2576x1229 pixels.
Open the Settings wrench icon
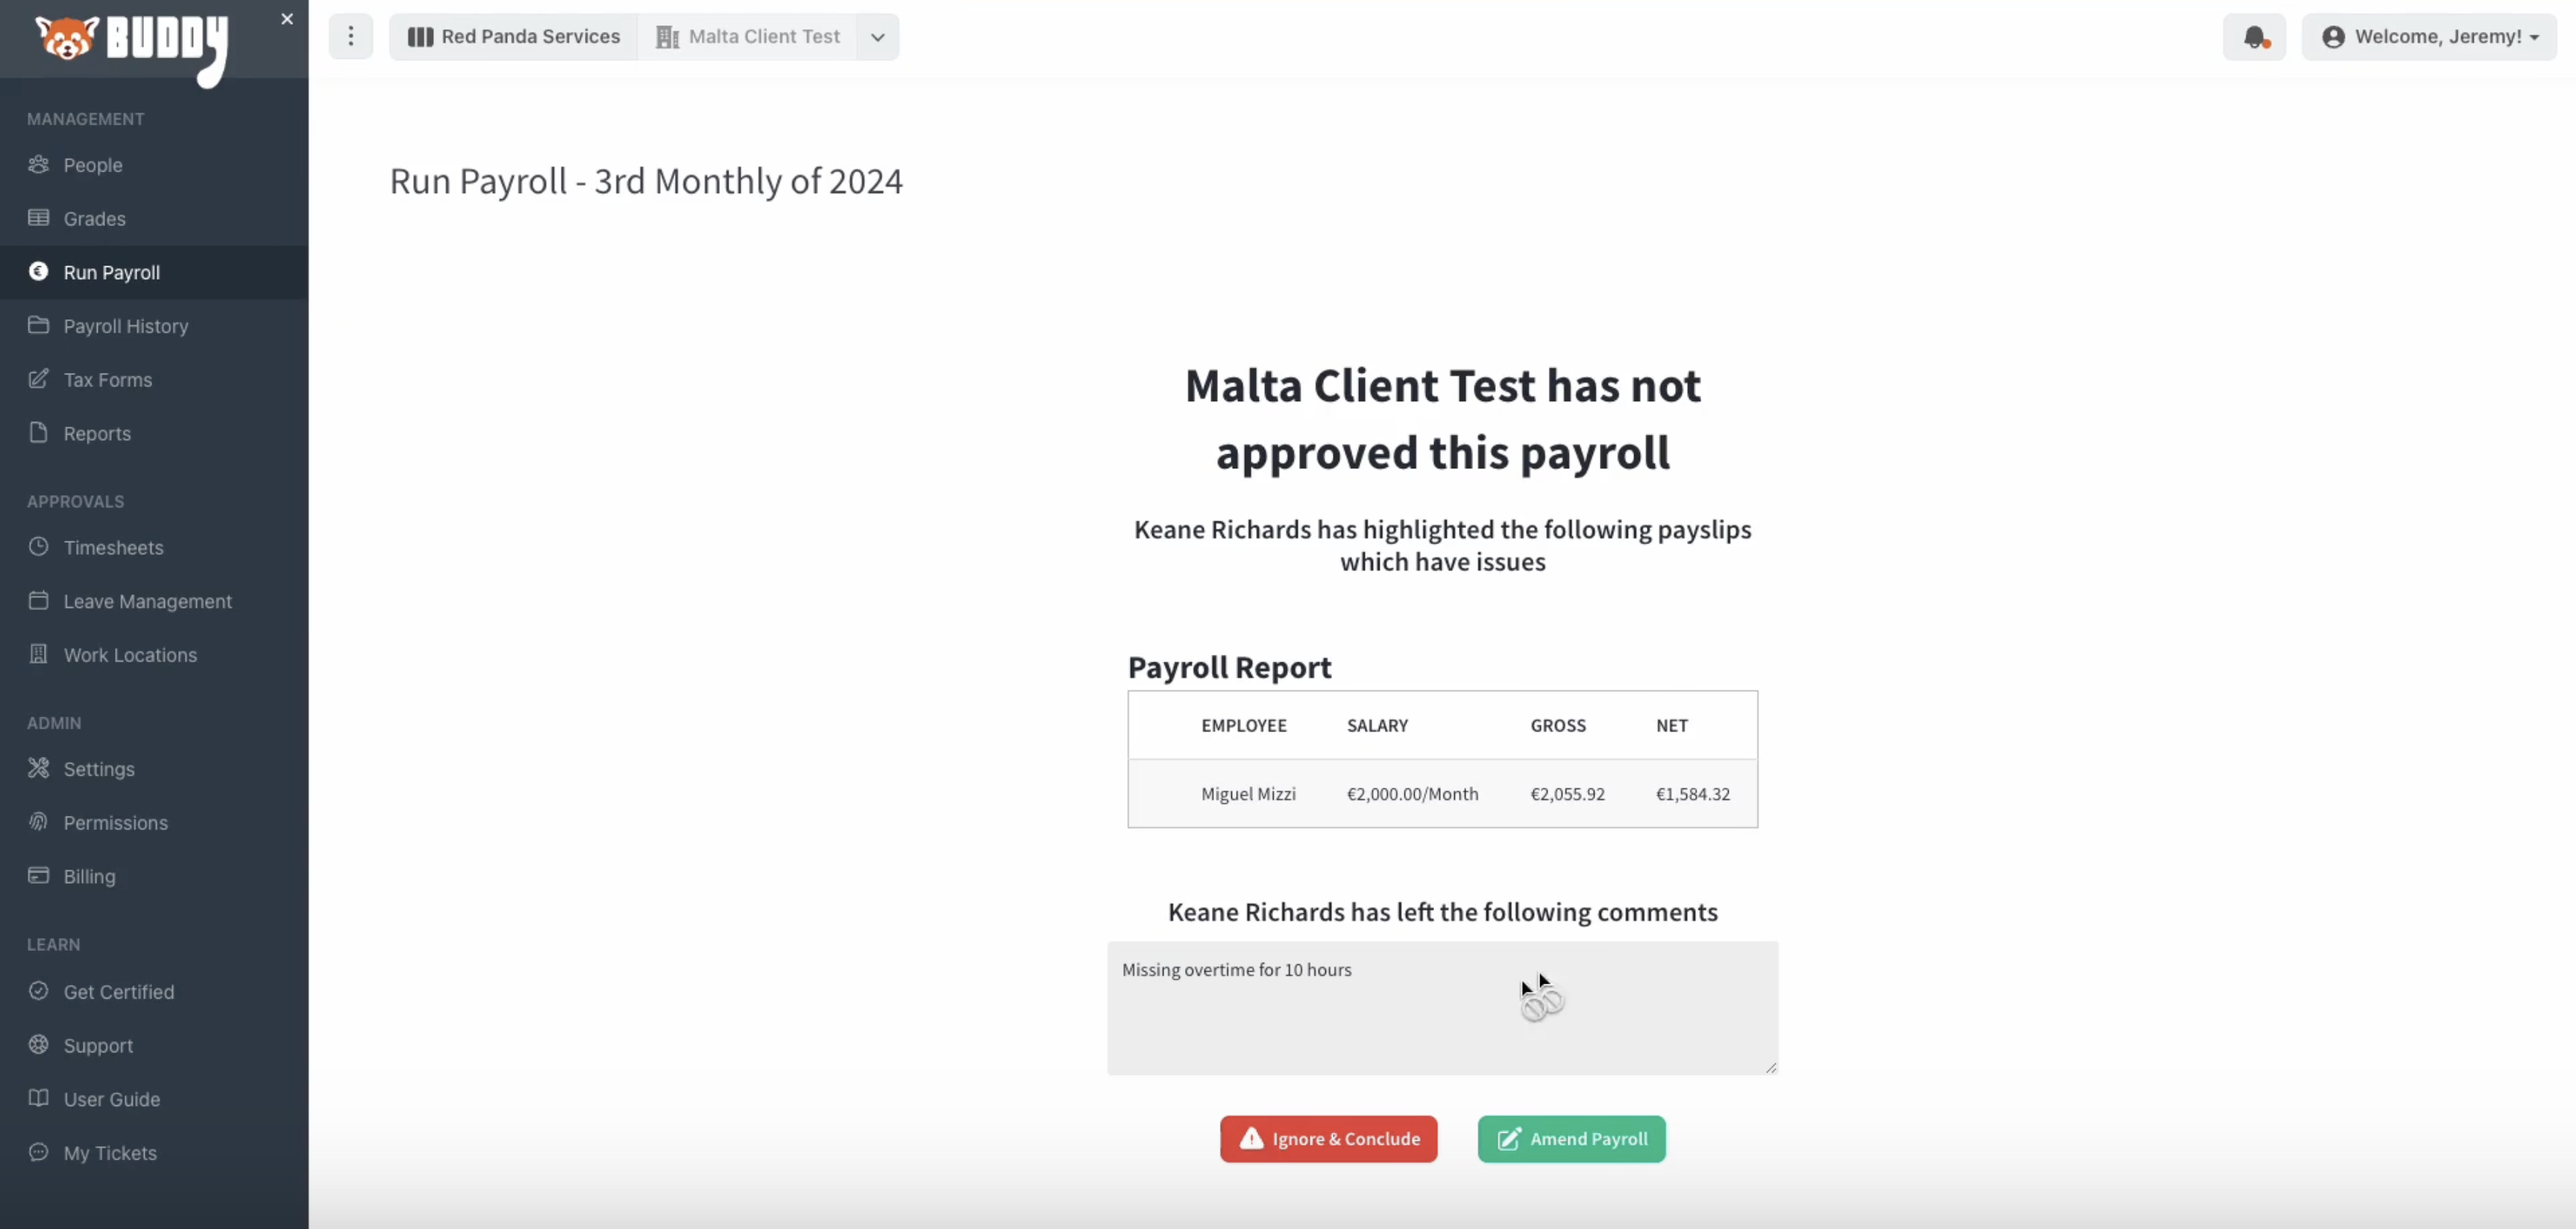(38, 768)
